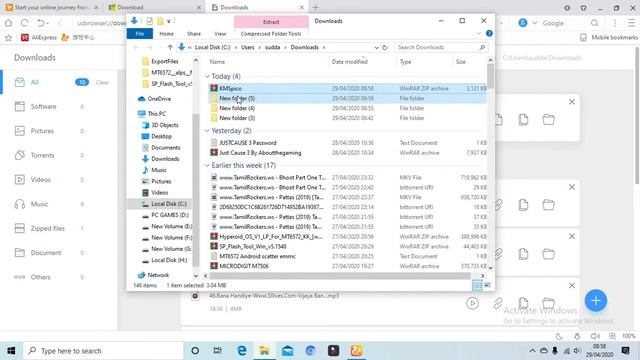Click Users in the address breadcrumb

click(x=247, y=47)
